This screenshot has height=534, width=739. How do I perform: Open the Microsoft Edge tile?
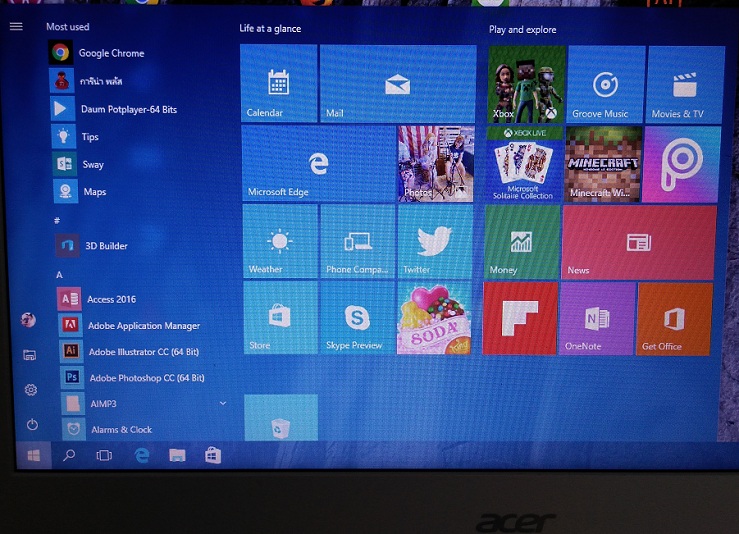coord(319,163)
